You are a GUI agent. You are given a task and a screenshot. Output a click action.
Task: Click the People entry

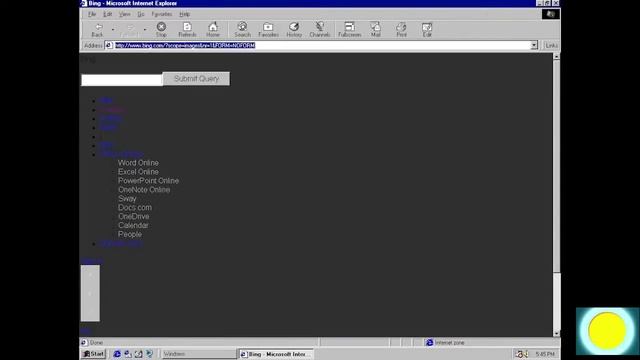(x=130, y=234)
